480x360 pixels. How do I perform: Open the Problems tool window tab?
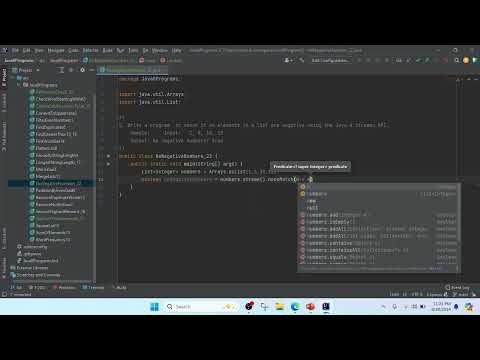click(x=64, y=287)
